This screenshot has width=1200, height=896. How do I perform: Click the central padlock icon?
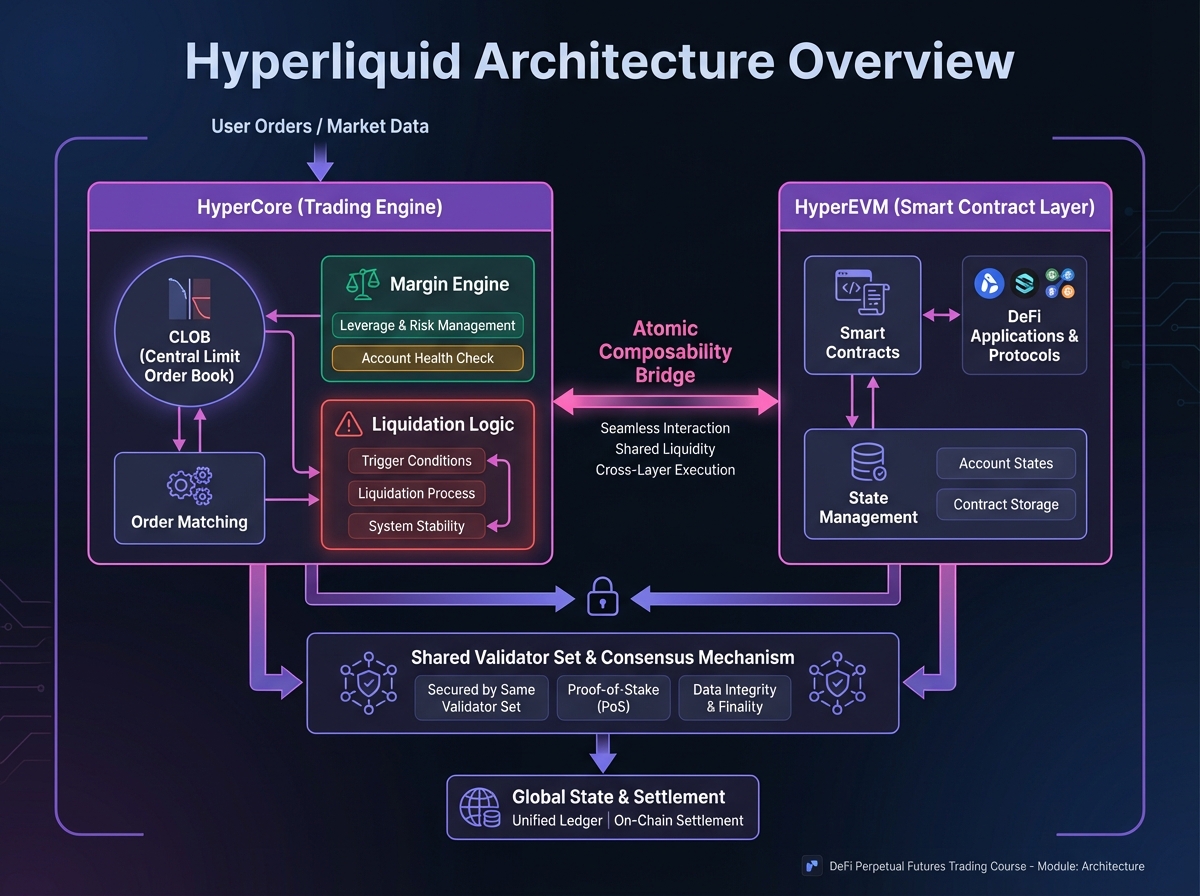coord(602,599)
